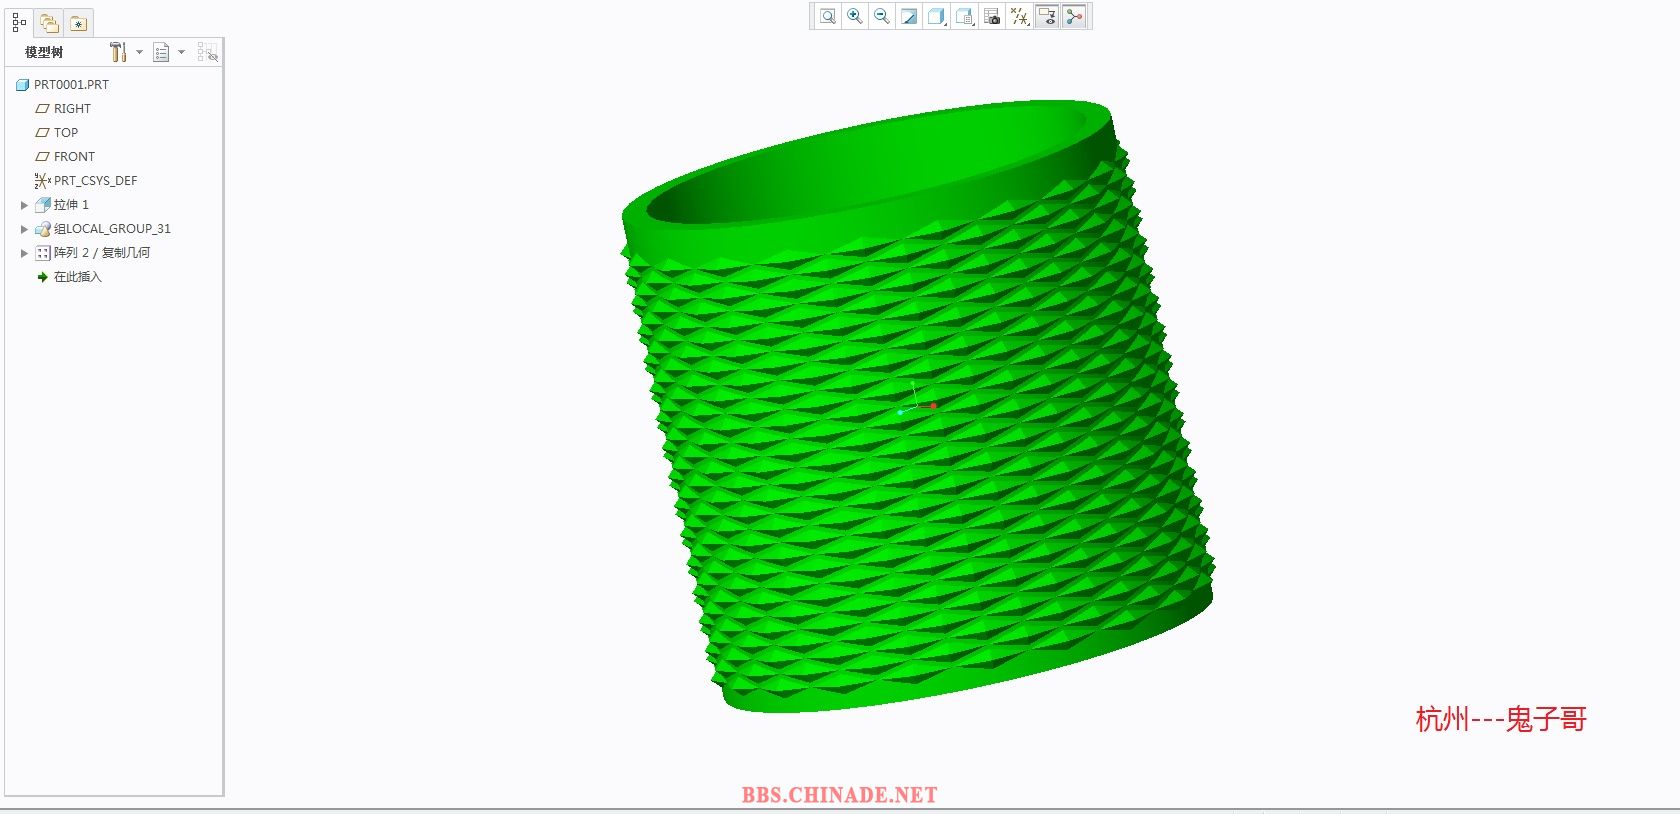
Task: Open the model tree Show menu
Action: tap(169, 52)
